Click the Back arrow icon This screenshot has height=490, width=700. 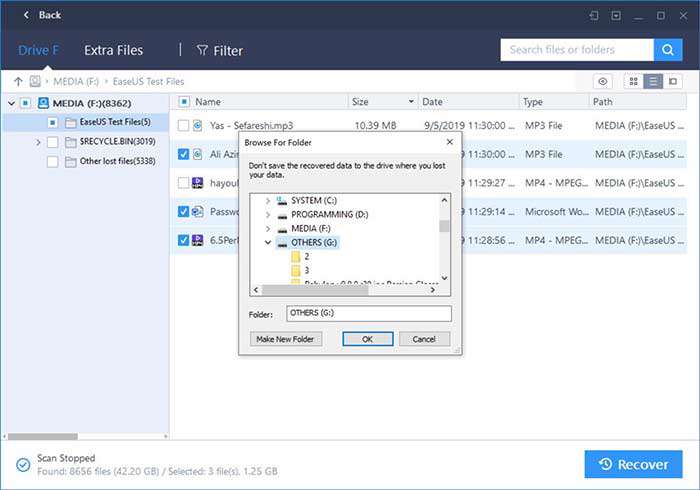[26, 15]
